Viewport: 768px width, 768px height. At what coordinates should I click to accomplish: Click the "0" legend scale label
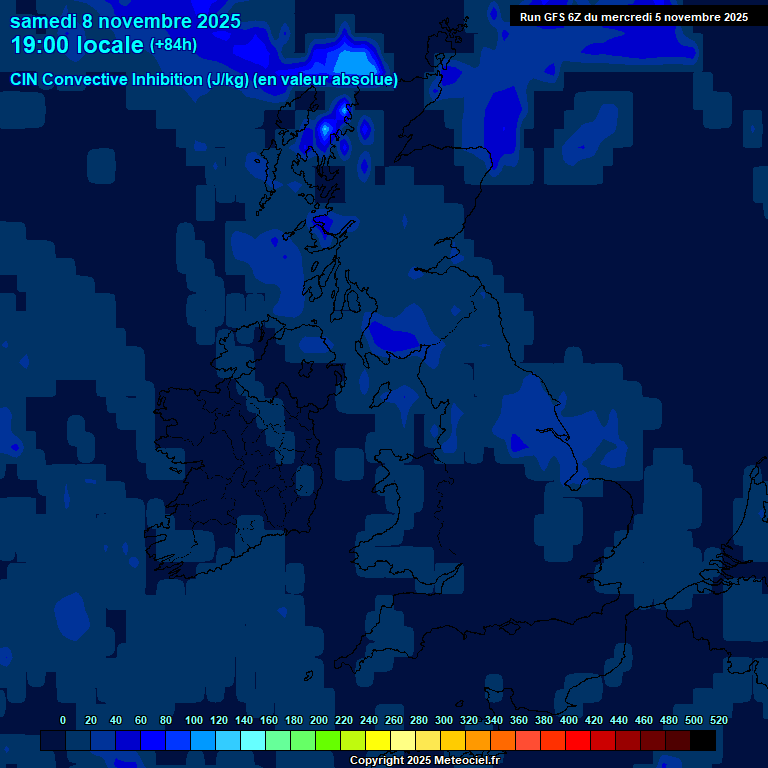tap(63, 720)
